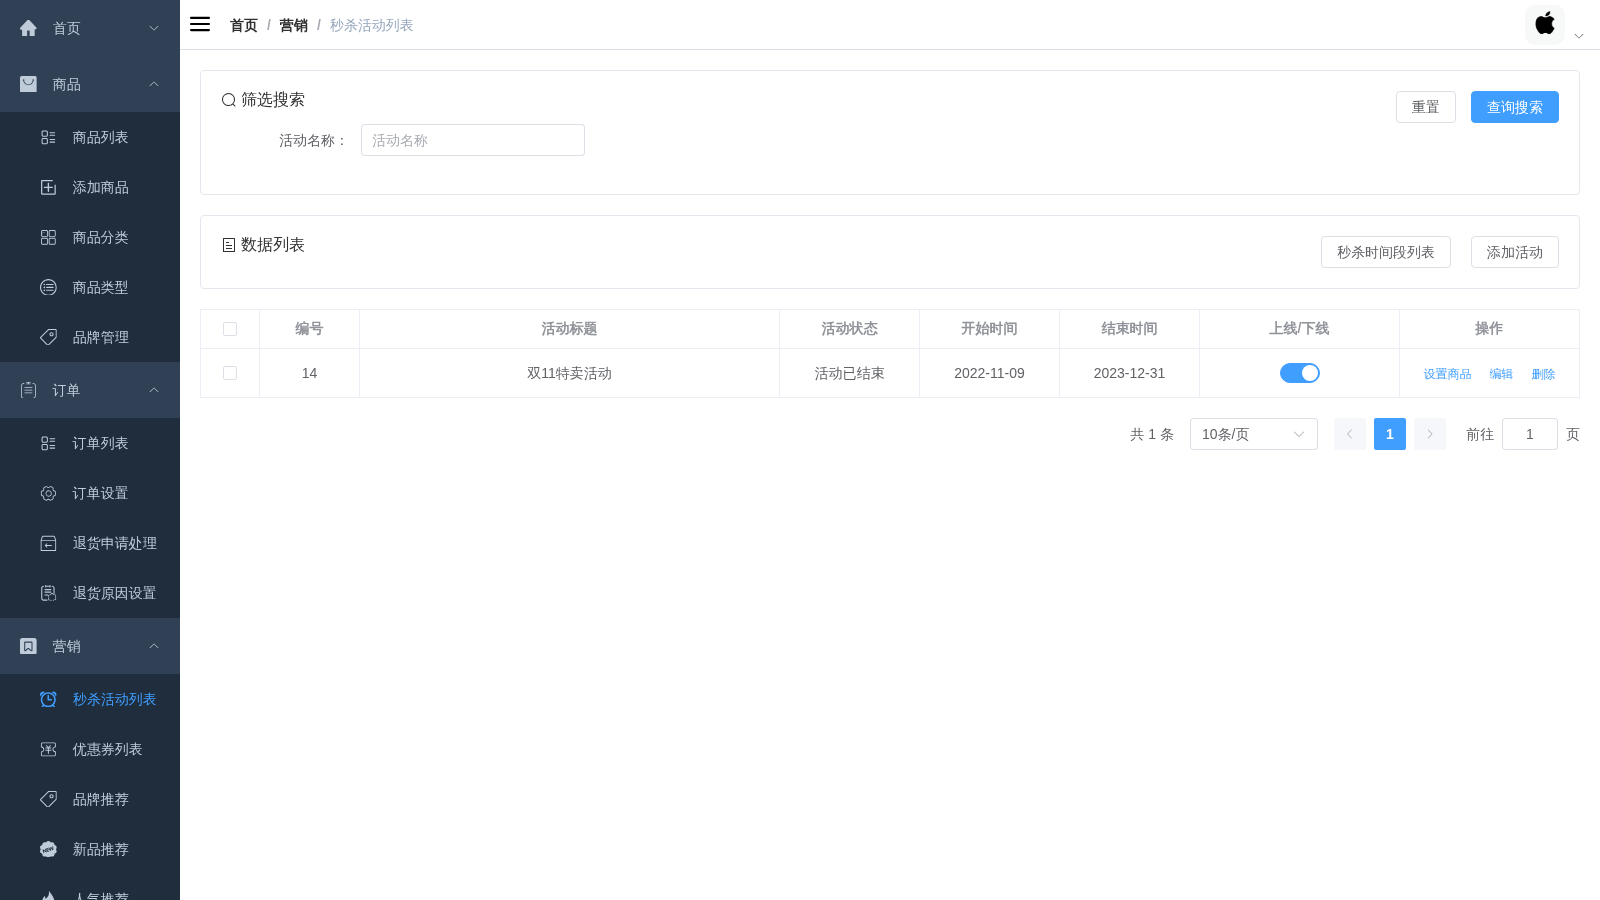Tick the select-all checkbox in table header
The height and width of the screenshot is (900, 1600).
pos(230,329)
